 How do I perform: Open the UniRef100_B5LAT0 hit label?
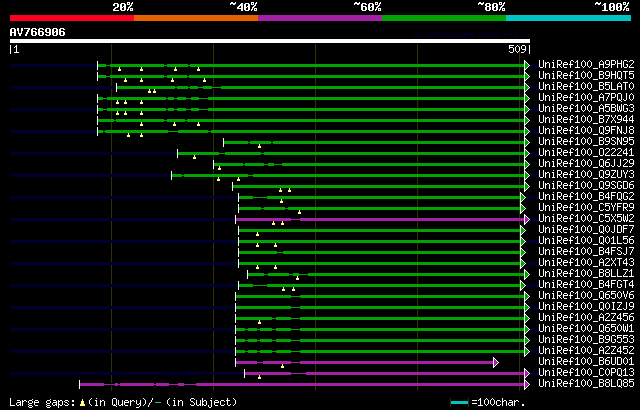tap(586, 86)
